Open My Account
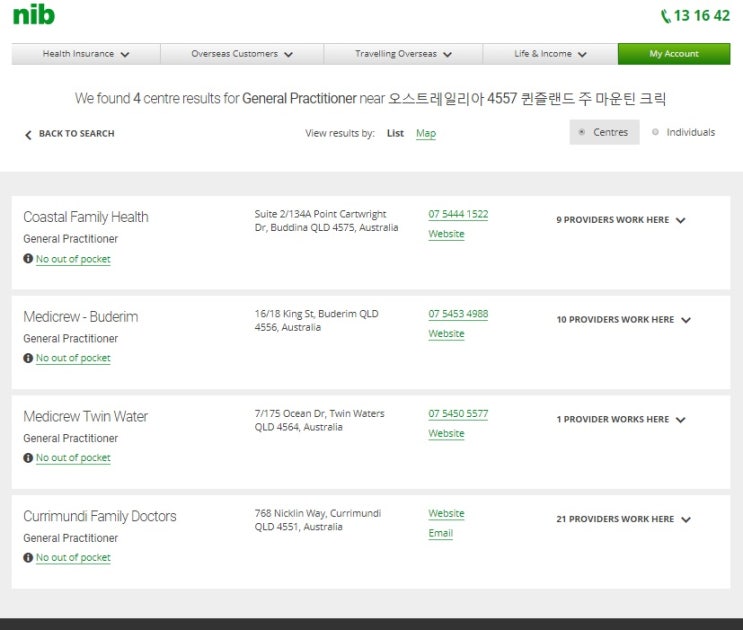Image resolution: width=743 pixels, height=630 pixels. [674, 54]
